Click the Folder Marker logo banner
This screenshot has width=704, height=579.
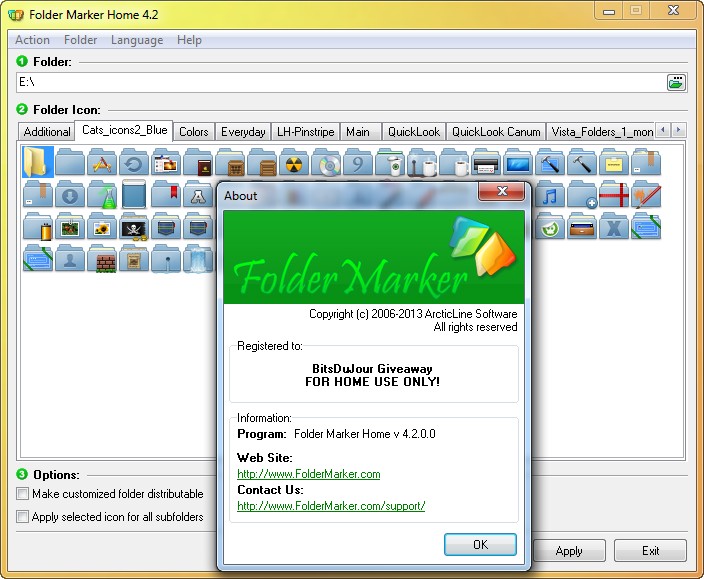tap(374, 258)
